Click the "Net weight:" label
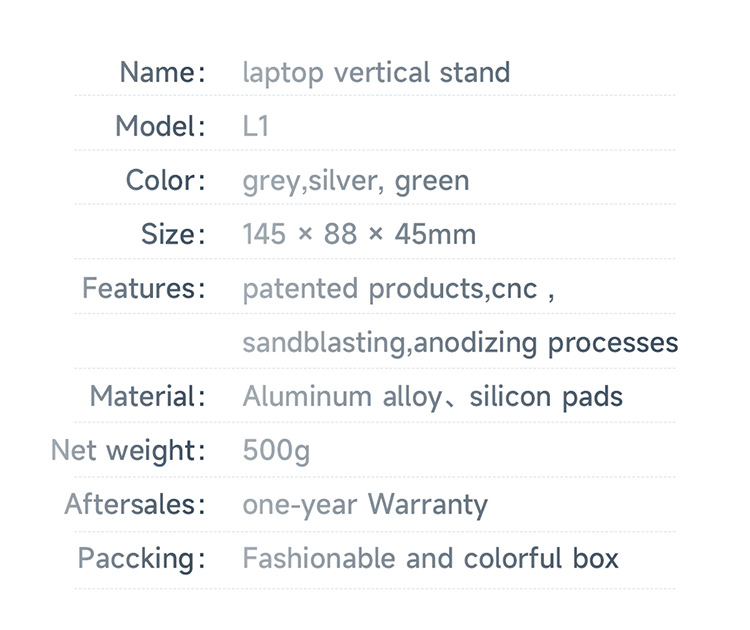Screen dimensions: 750x630 (x=127, y=450)
